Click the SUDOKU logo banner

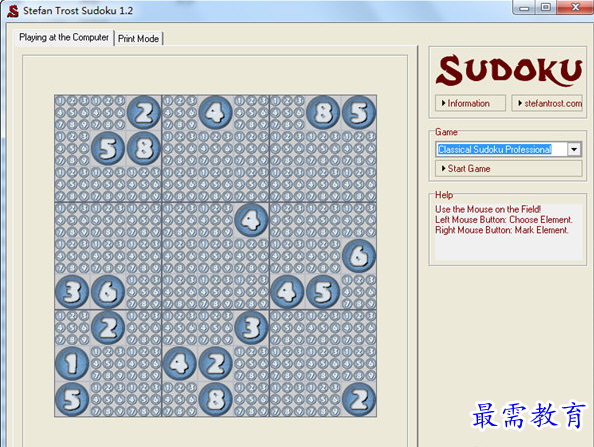click(509, 71)
